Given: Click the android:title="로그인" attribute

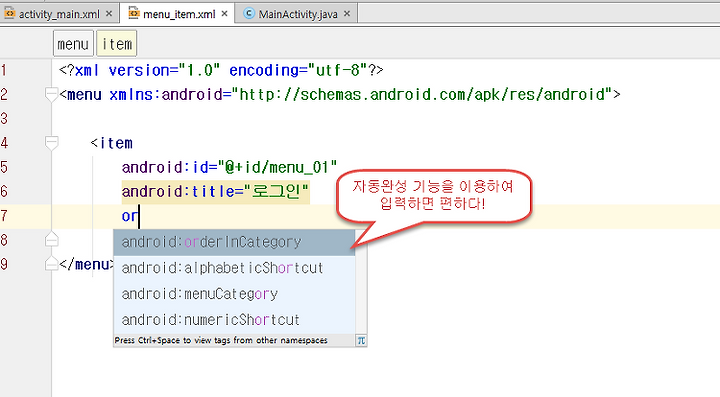Looking at the screenshot, I should coord(215,191).
